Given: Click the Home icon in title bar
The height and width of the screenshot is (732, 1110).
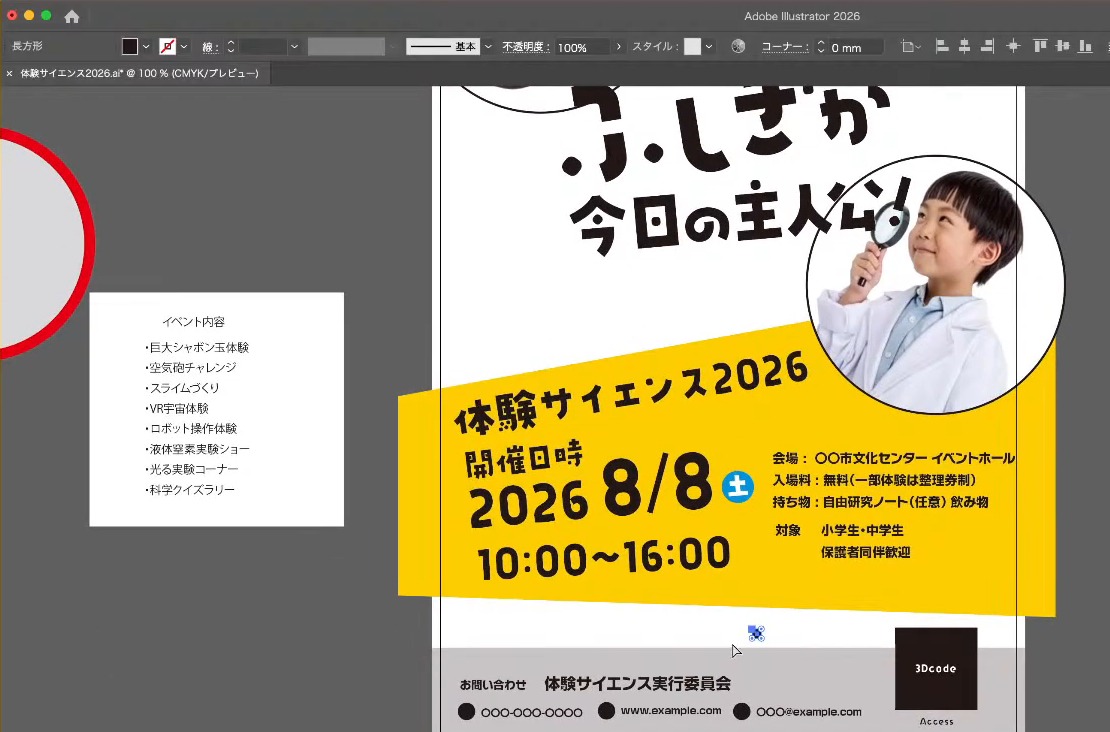Looking at the screenshot, I should pyautogui.click(x=71, y=16).
